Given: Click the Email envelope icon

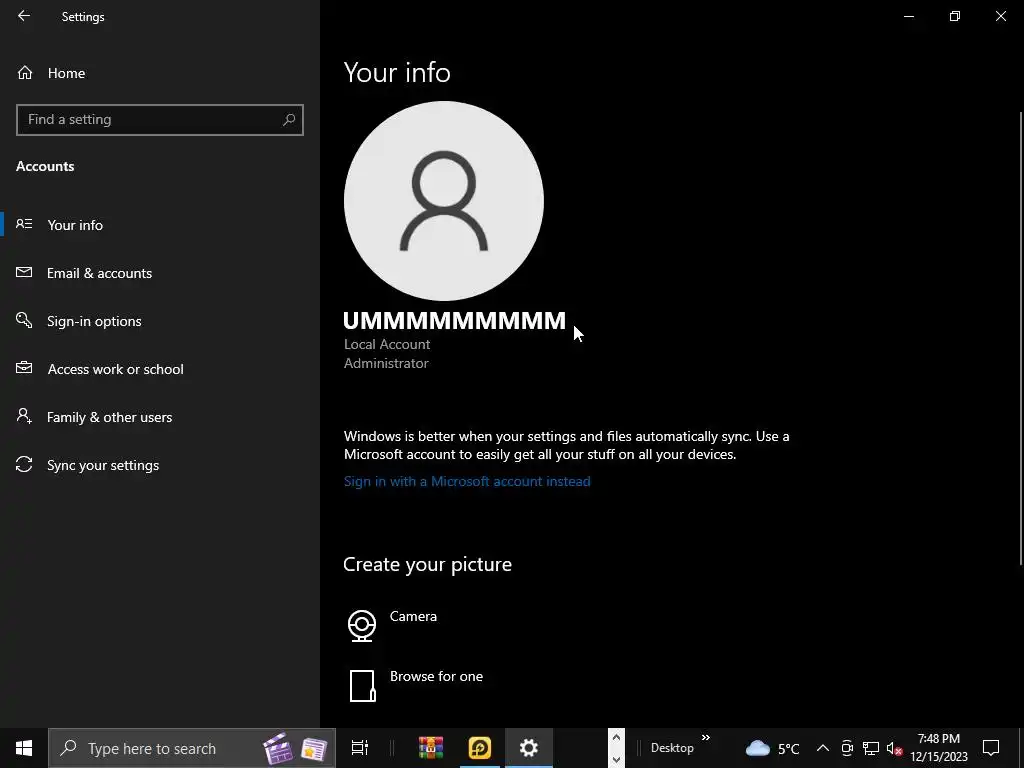Looking at the screenshot, I should coord(24,272).
